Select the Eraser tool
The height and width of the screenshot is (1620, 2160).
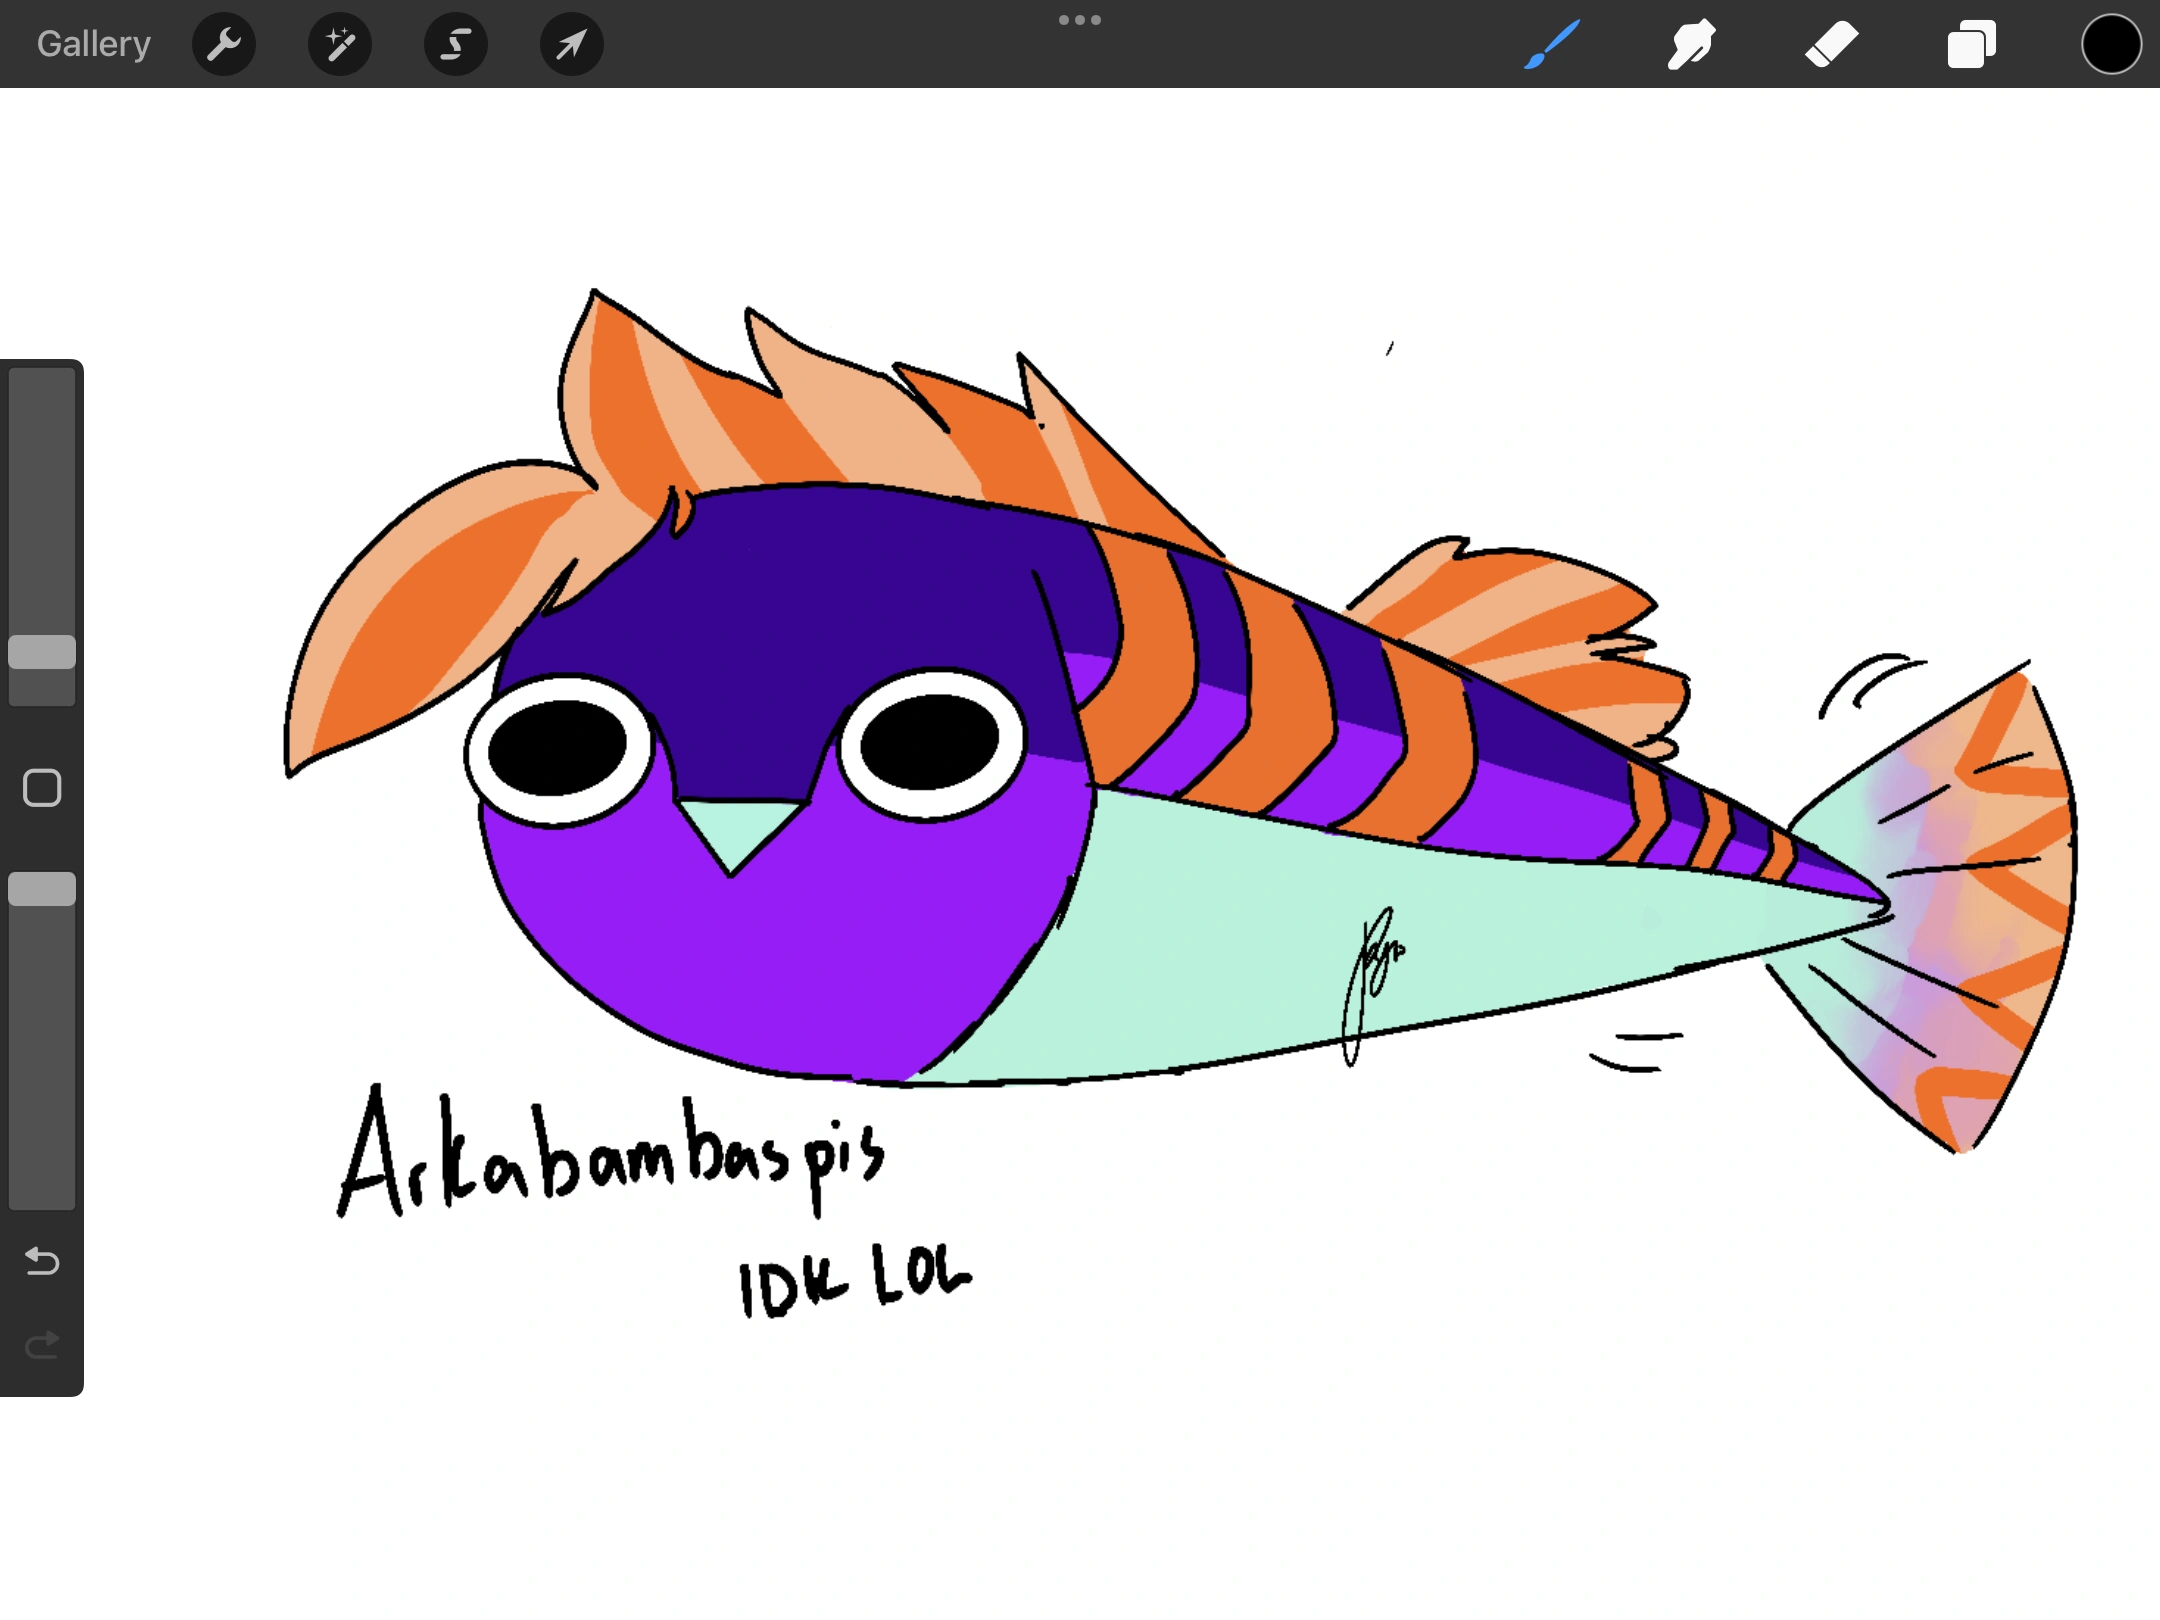click(1833, 43)
